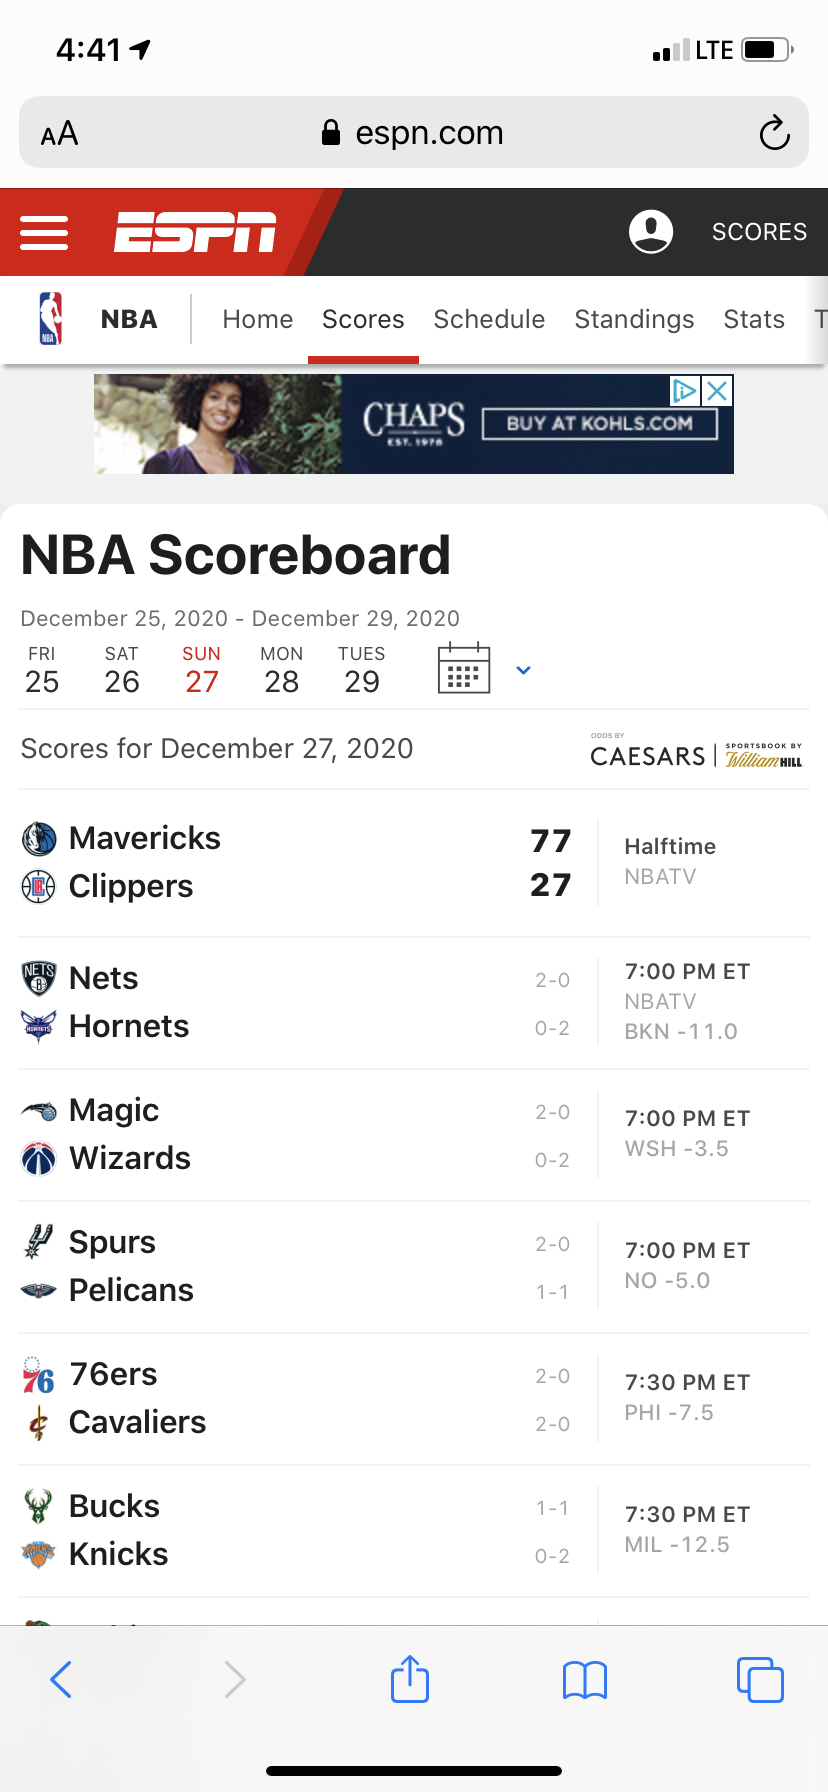The width and height of the screenshot is (828, 1792).
Task: Open the calendar date picker icon
Action: click(464, 668)
